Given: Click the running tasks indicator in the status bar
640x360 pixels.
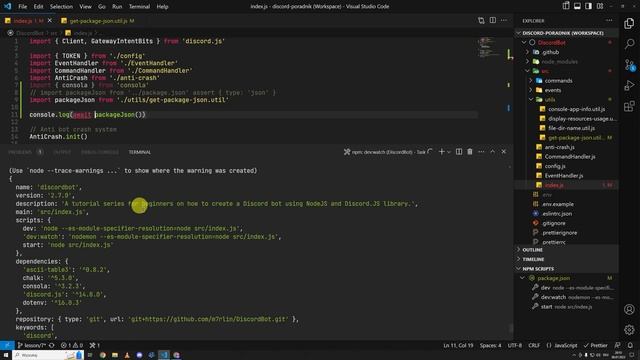Looking at the screenshot, I should point(95,345).
